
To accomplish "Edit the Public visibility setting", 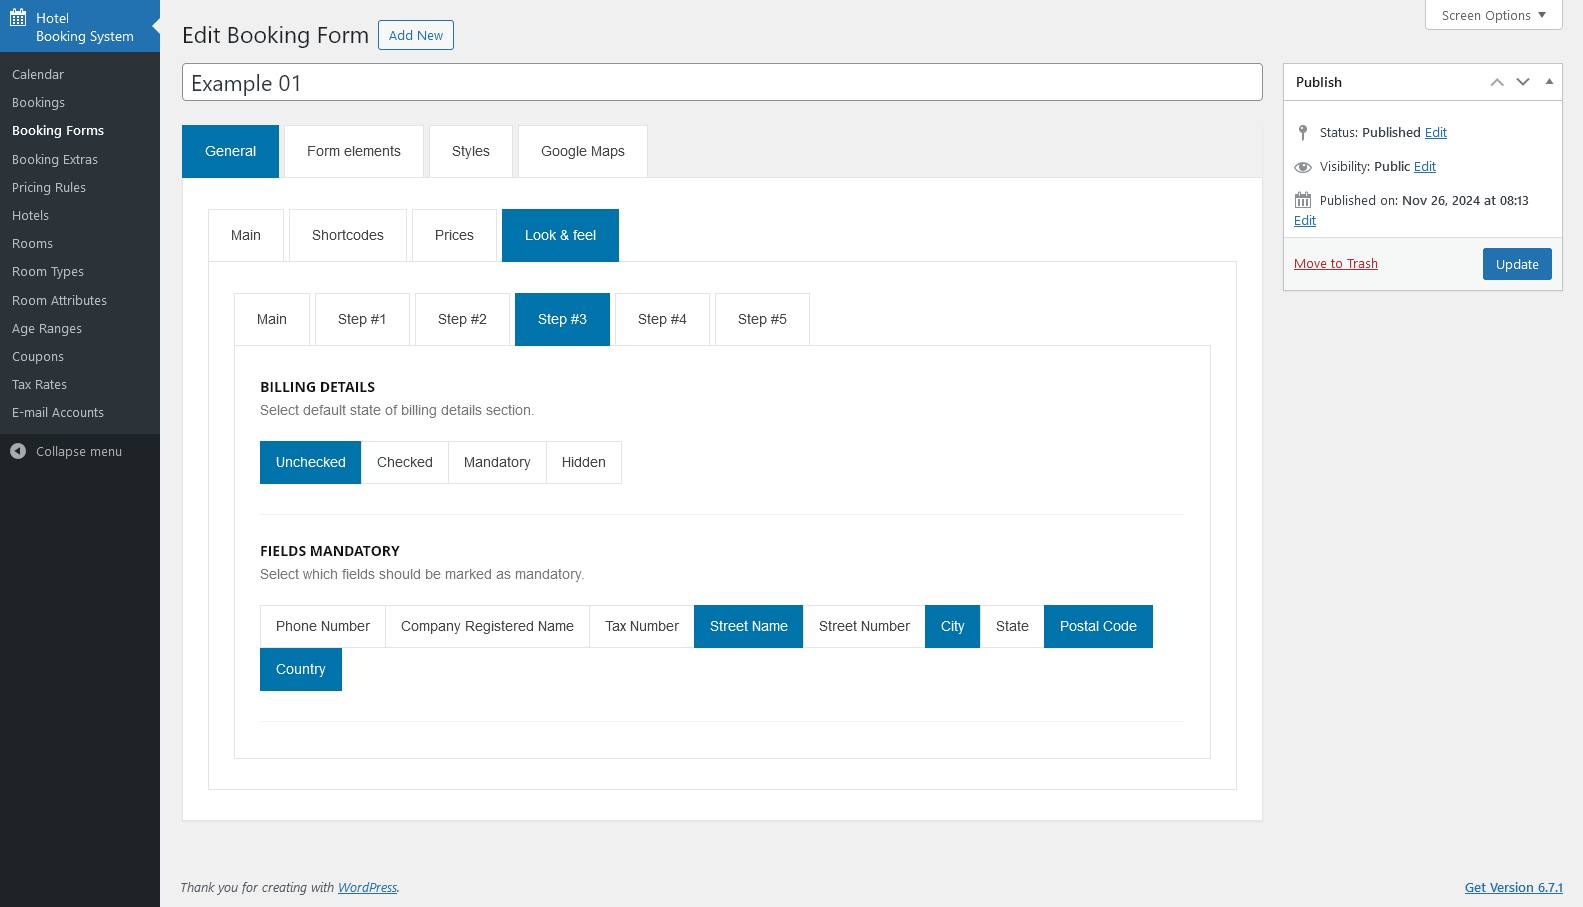I will [1425, 166].
